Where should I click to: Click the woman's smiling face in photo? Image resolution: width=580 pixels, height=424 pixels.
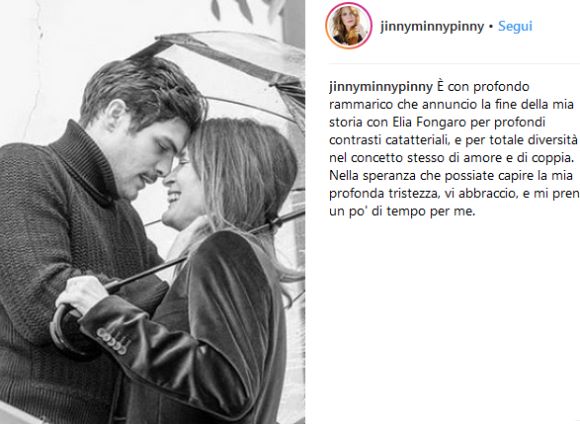178,192
